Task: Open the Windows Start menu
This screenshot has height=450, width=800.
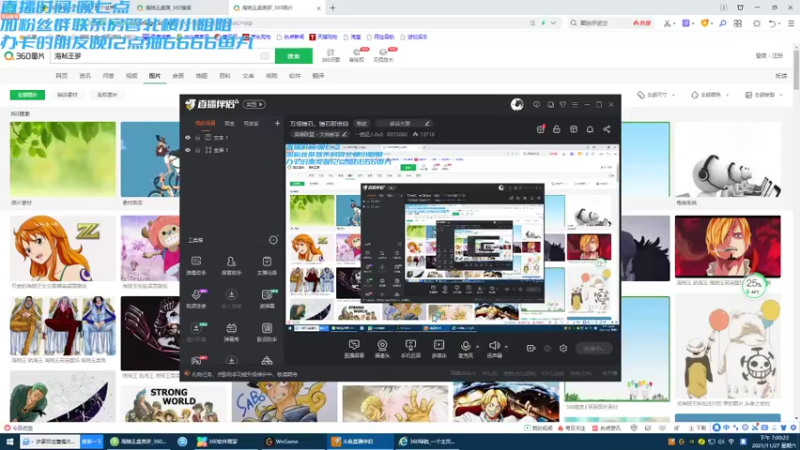Action: point(9,441)
